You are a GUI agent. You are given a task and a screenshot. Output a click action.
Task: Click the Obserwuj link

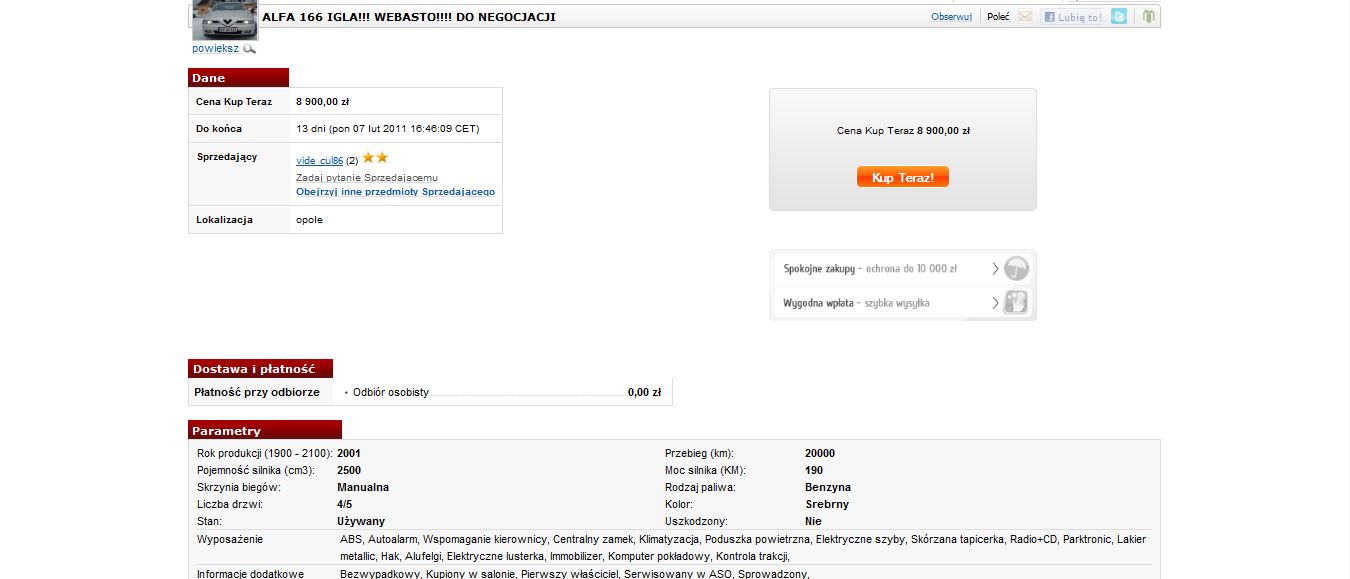(951, 17)
